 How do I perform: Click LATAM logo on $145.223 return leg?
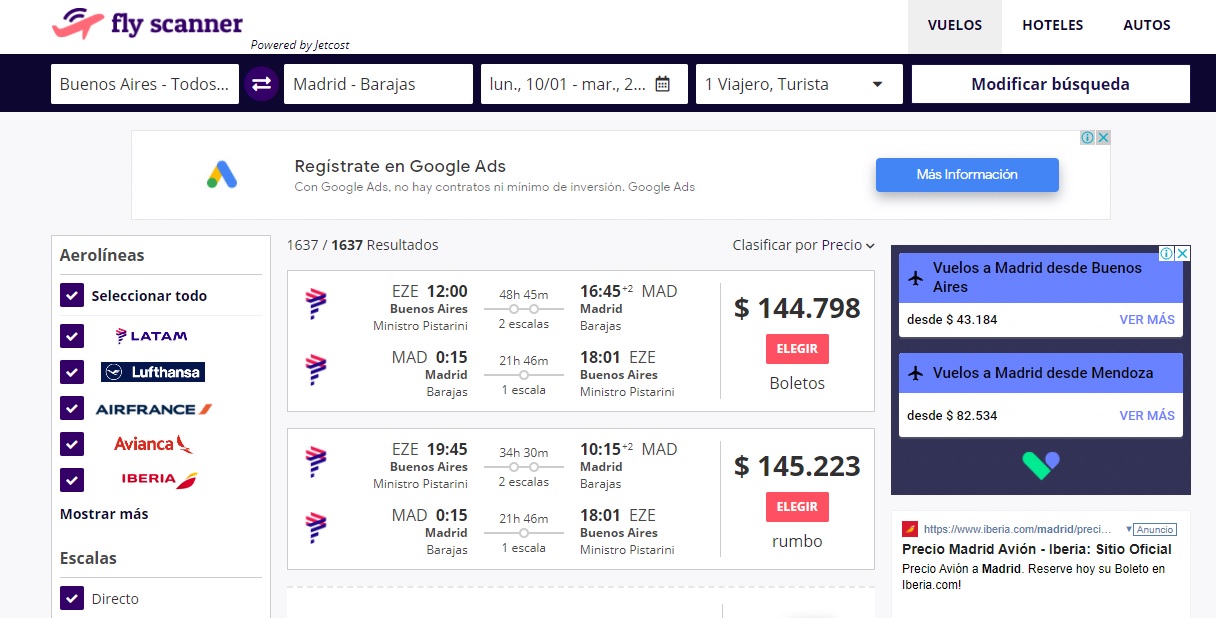316,528
